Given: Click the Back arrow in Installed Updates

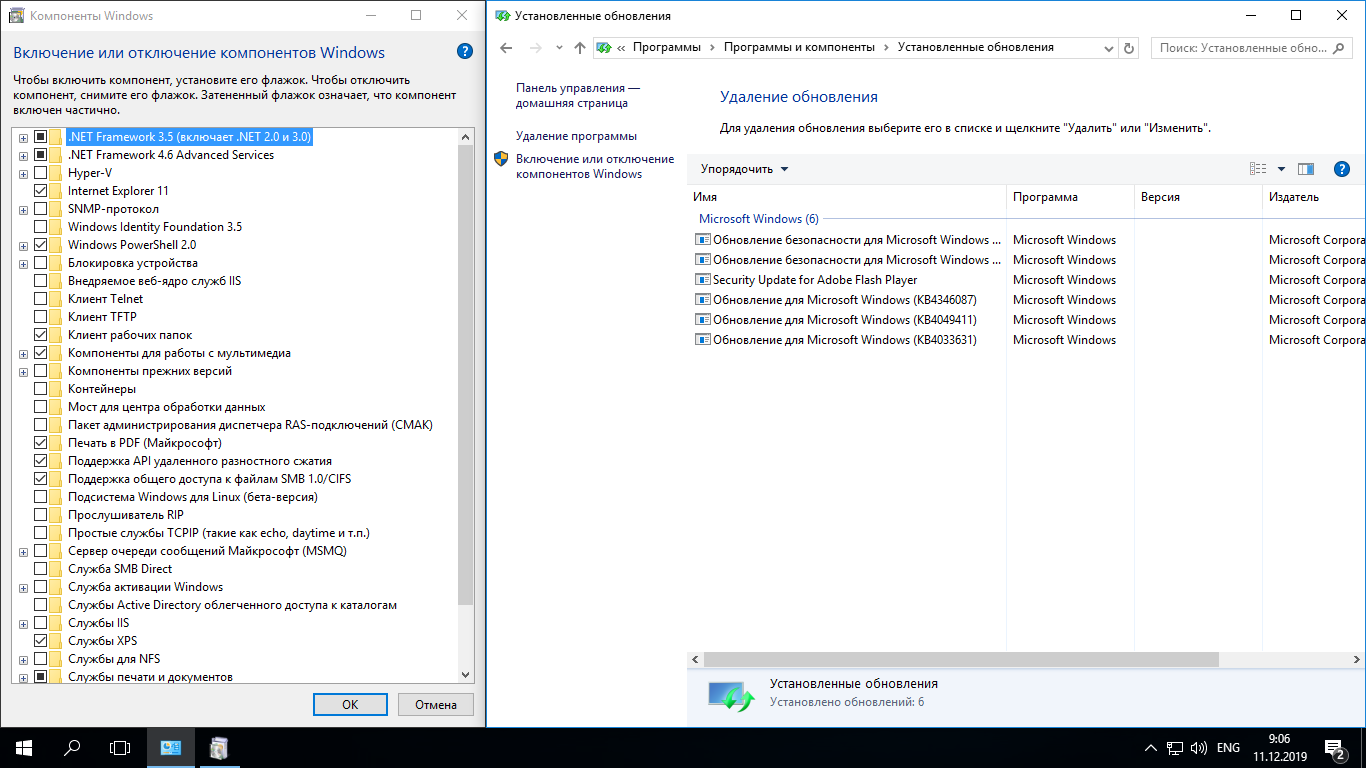Looking at the screenshot, I should tap(506, 48).
